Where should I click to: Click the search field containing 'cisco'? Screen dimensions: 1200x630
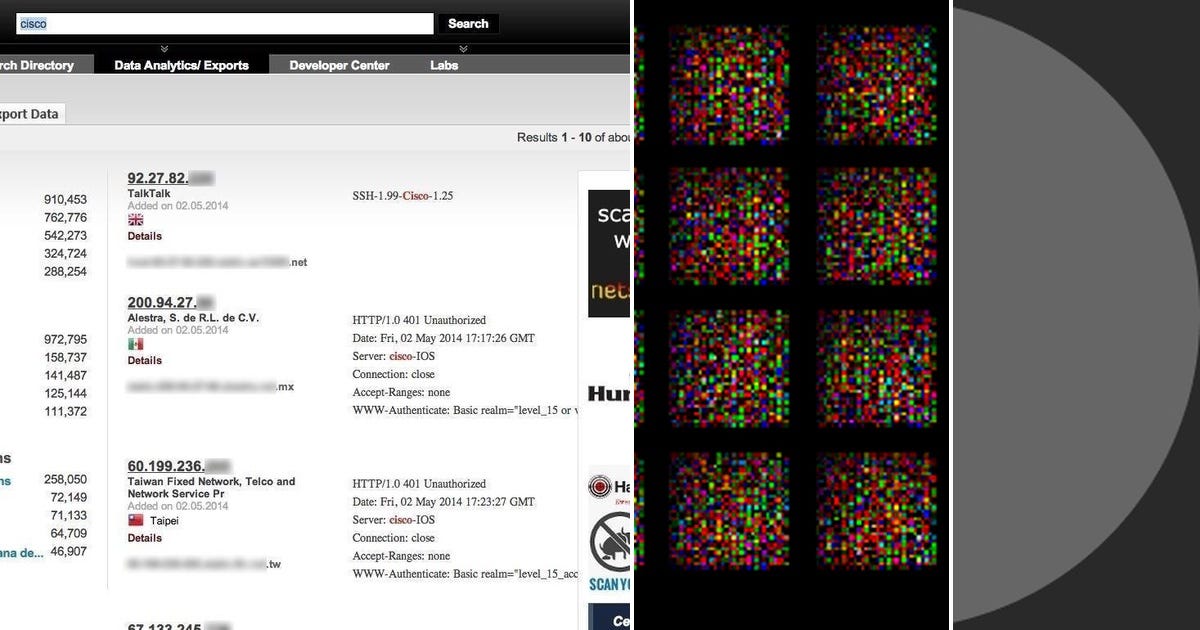[222, 22]
